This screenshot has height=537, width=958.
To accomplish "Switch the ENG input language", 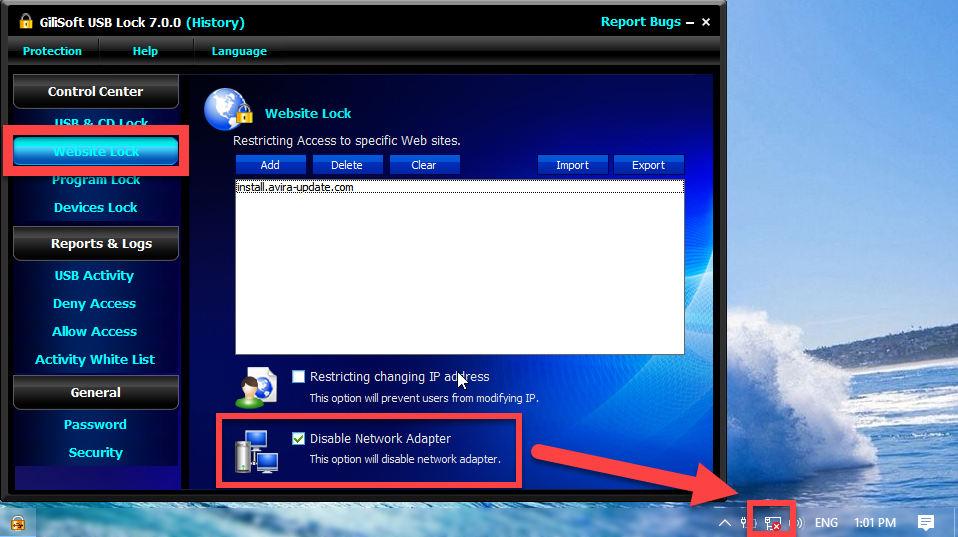I will point(826,523).
